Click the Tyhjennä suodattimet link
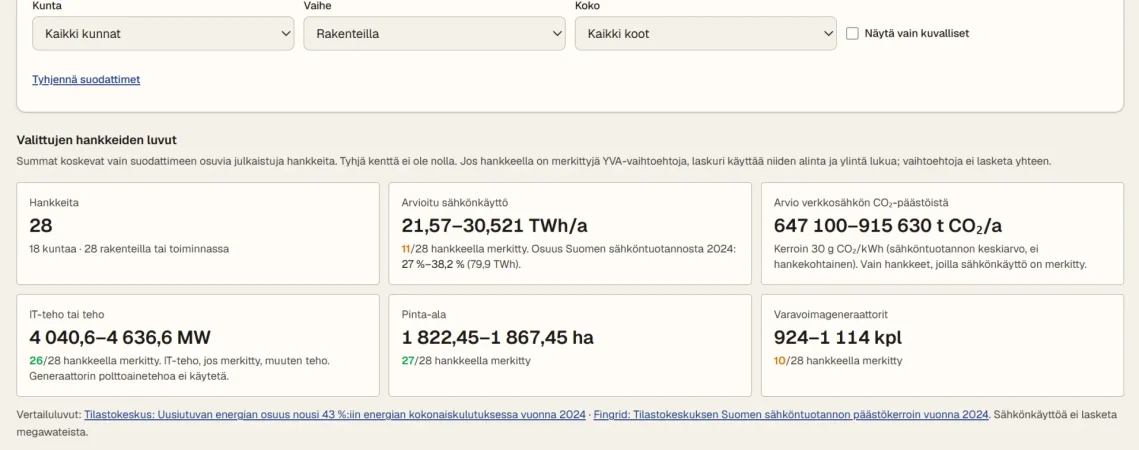 86,79
